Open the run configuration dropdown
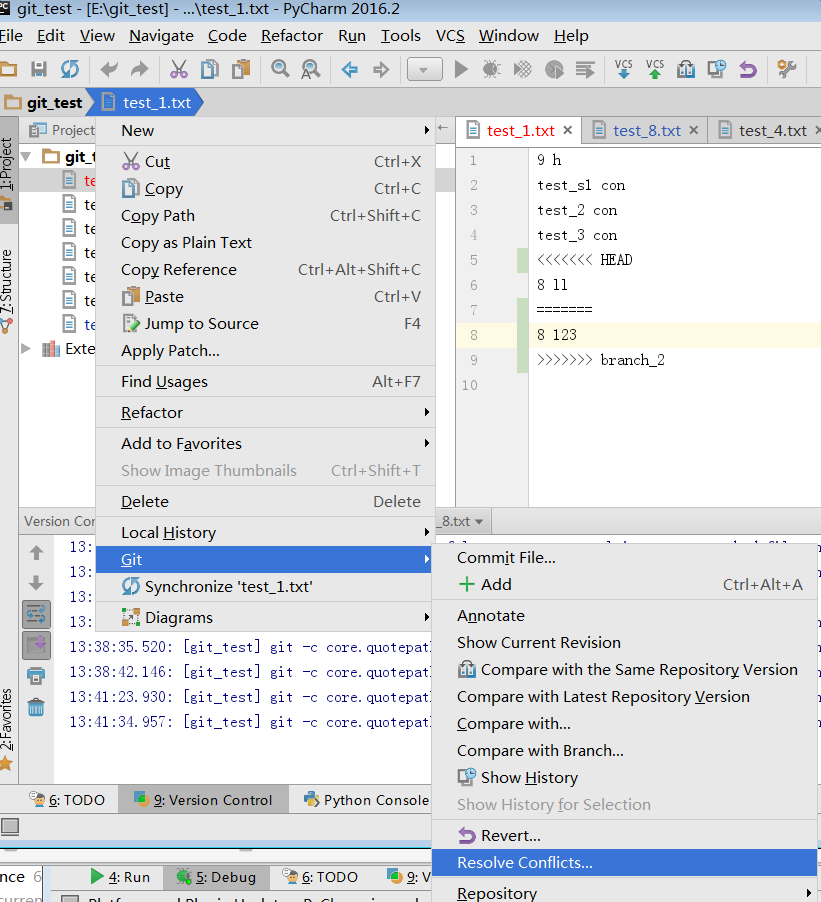The width and height of the screenshot is (821, 902). point(425,70)
